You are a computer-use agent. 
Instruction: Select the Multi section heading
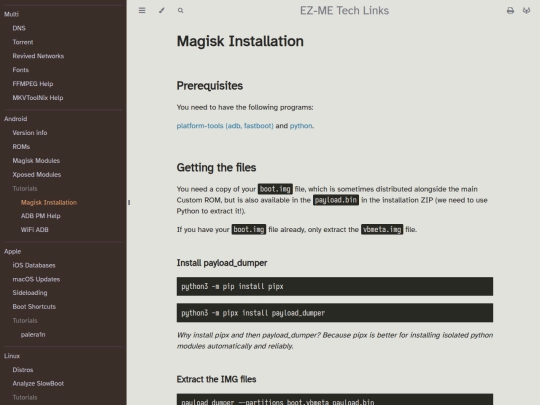pyautogui.click(x=11, y=14)
